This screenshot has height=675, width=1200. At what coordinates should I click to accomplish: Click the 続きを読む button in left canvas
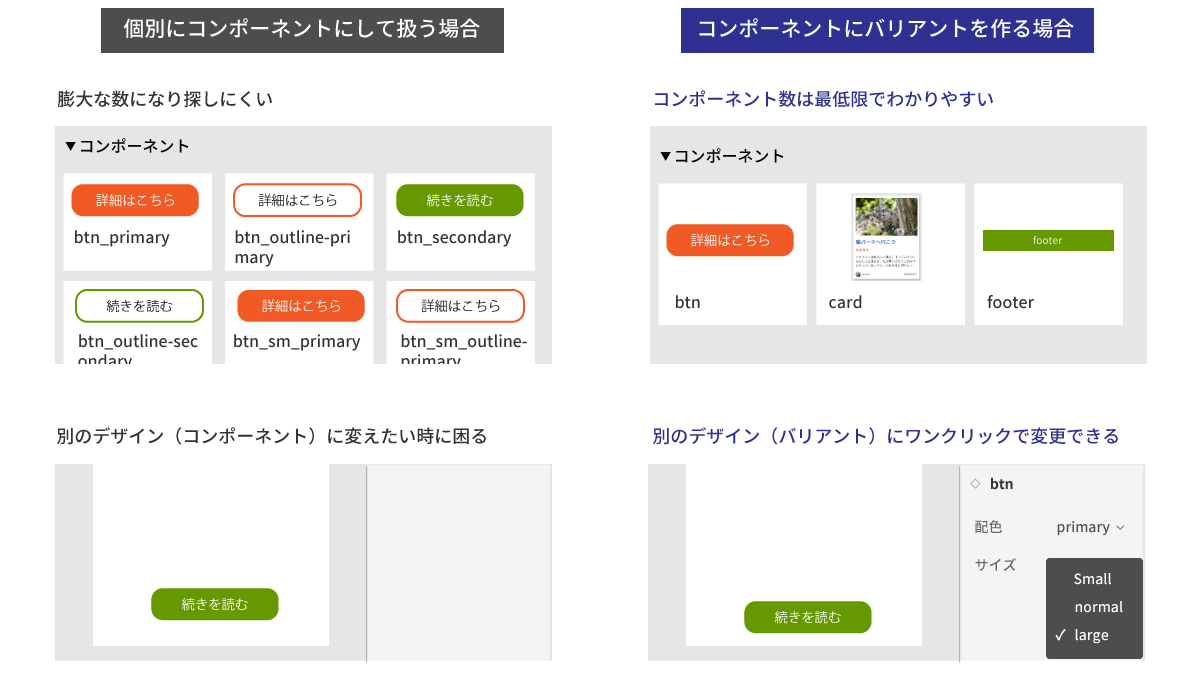(215, 604)
